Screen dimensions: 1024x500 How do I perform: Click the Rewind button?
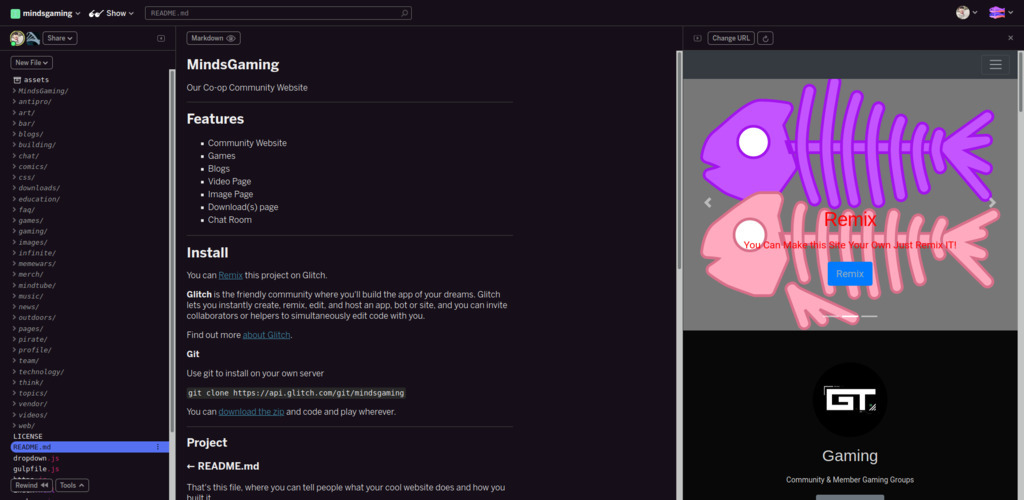[x=32, y=485]
